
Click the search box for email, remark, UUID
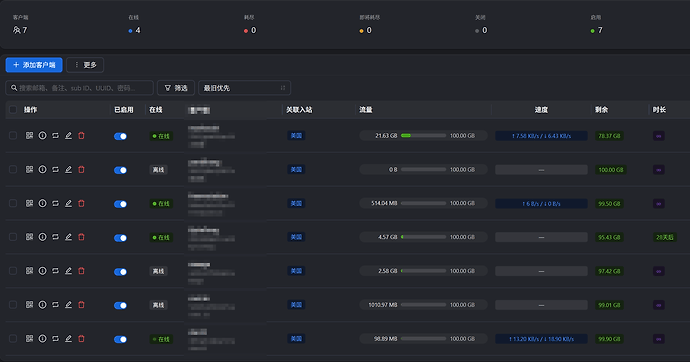coord(80,88)
